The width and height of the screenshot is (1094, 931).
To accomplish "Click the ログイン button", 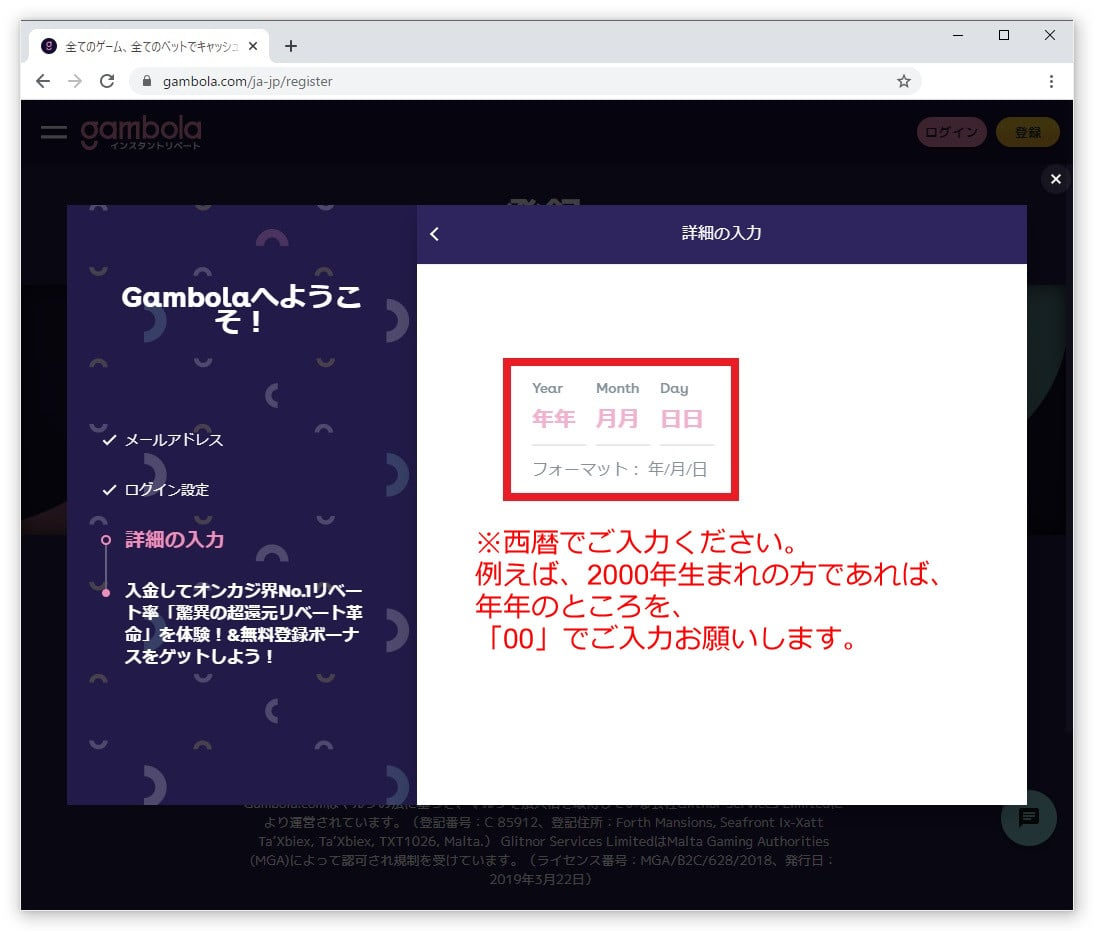I will click(952, 132).
